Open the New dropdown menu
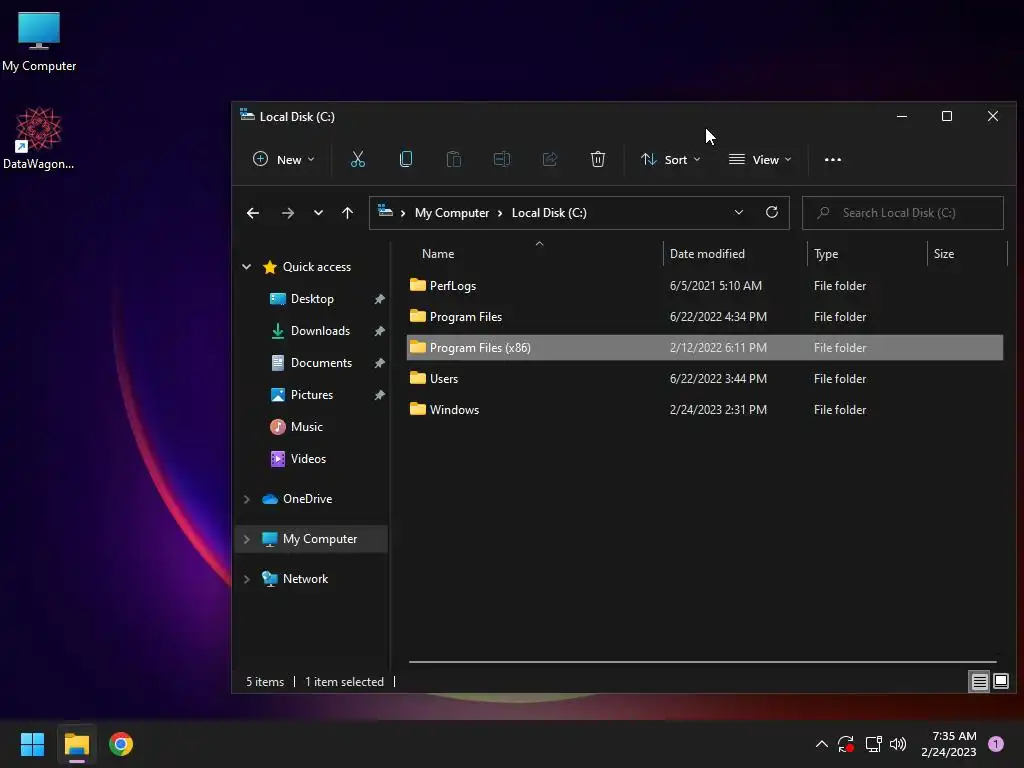 (284, 159)
